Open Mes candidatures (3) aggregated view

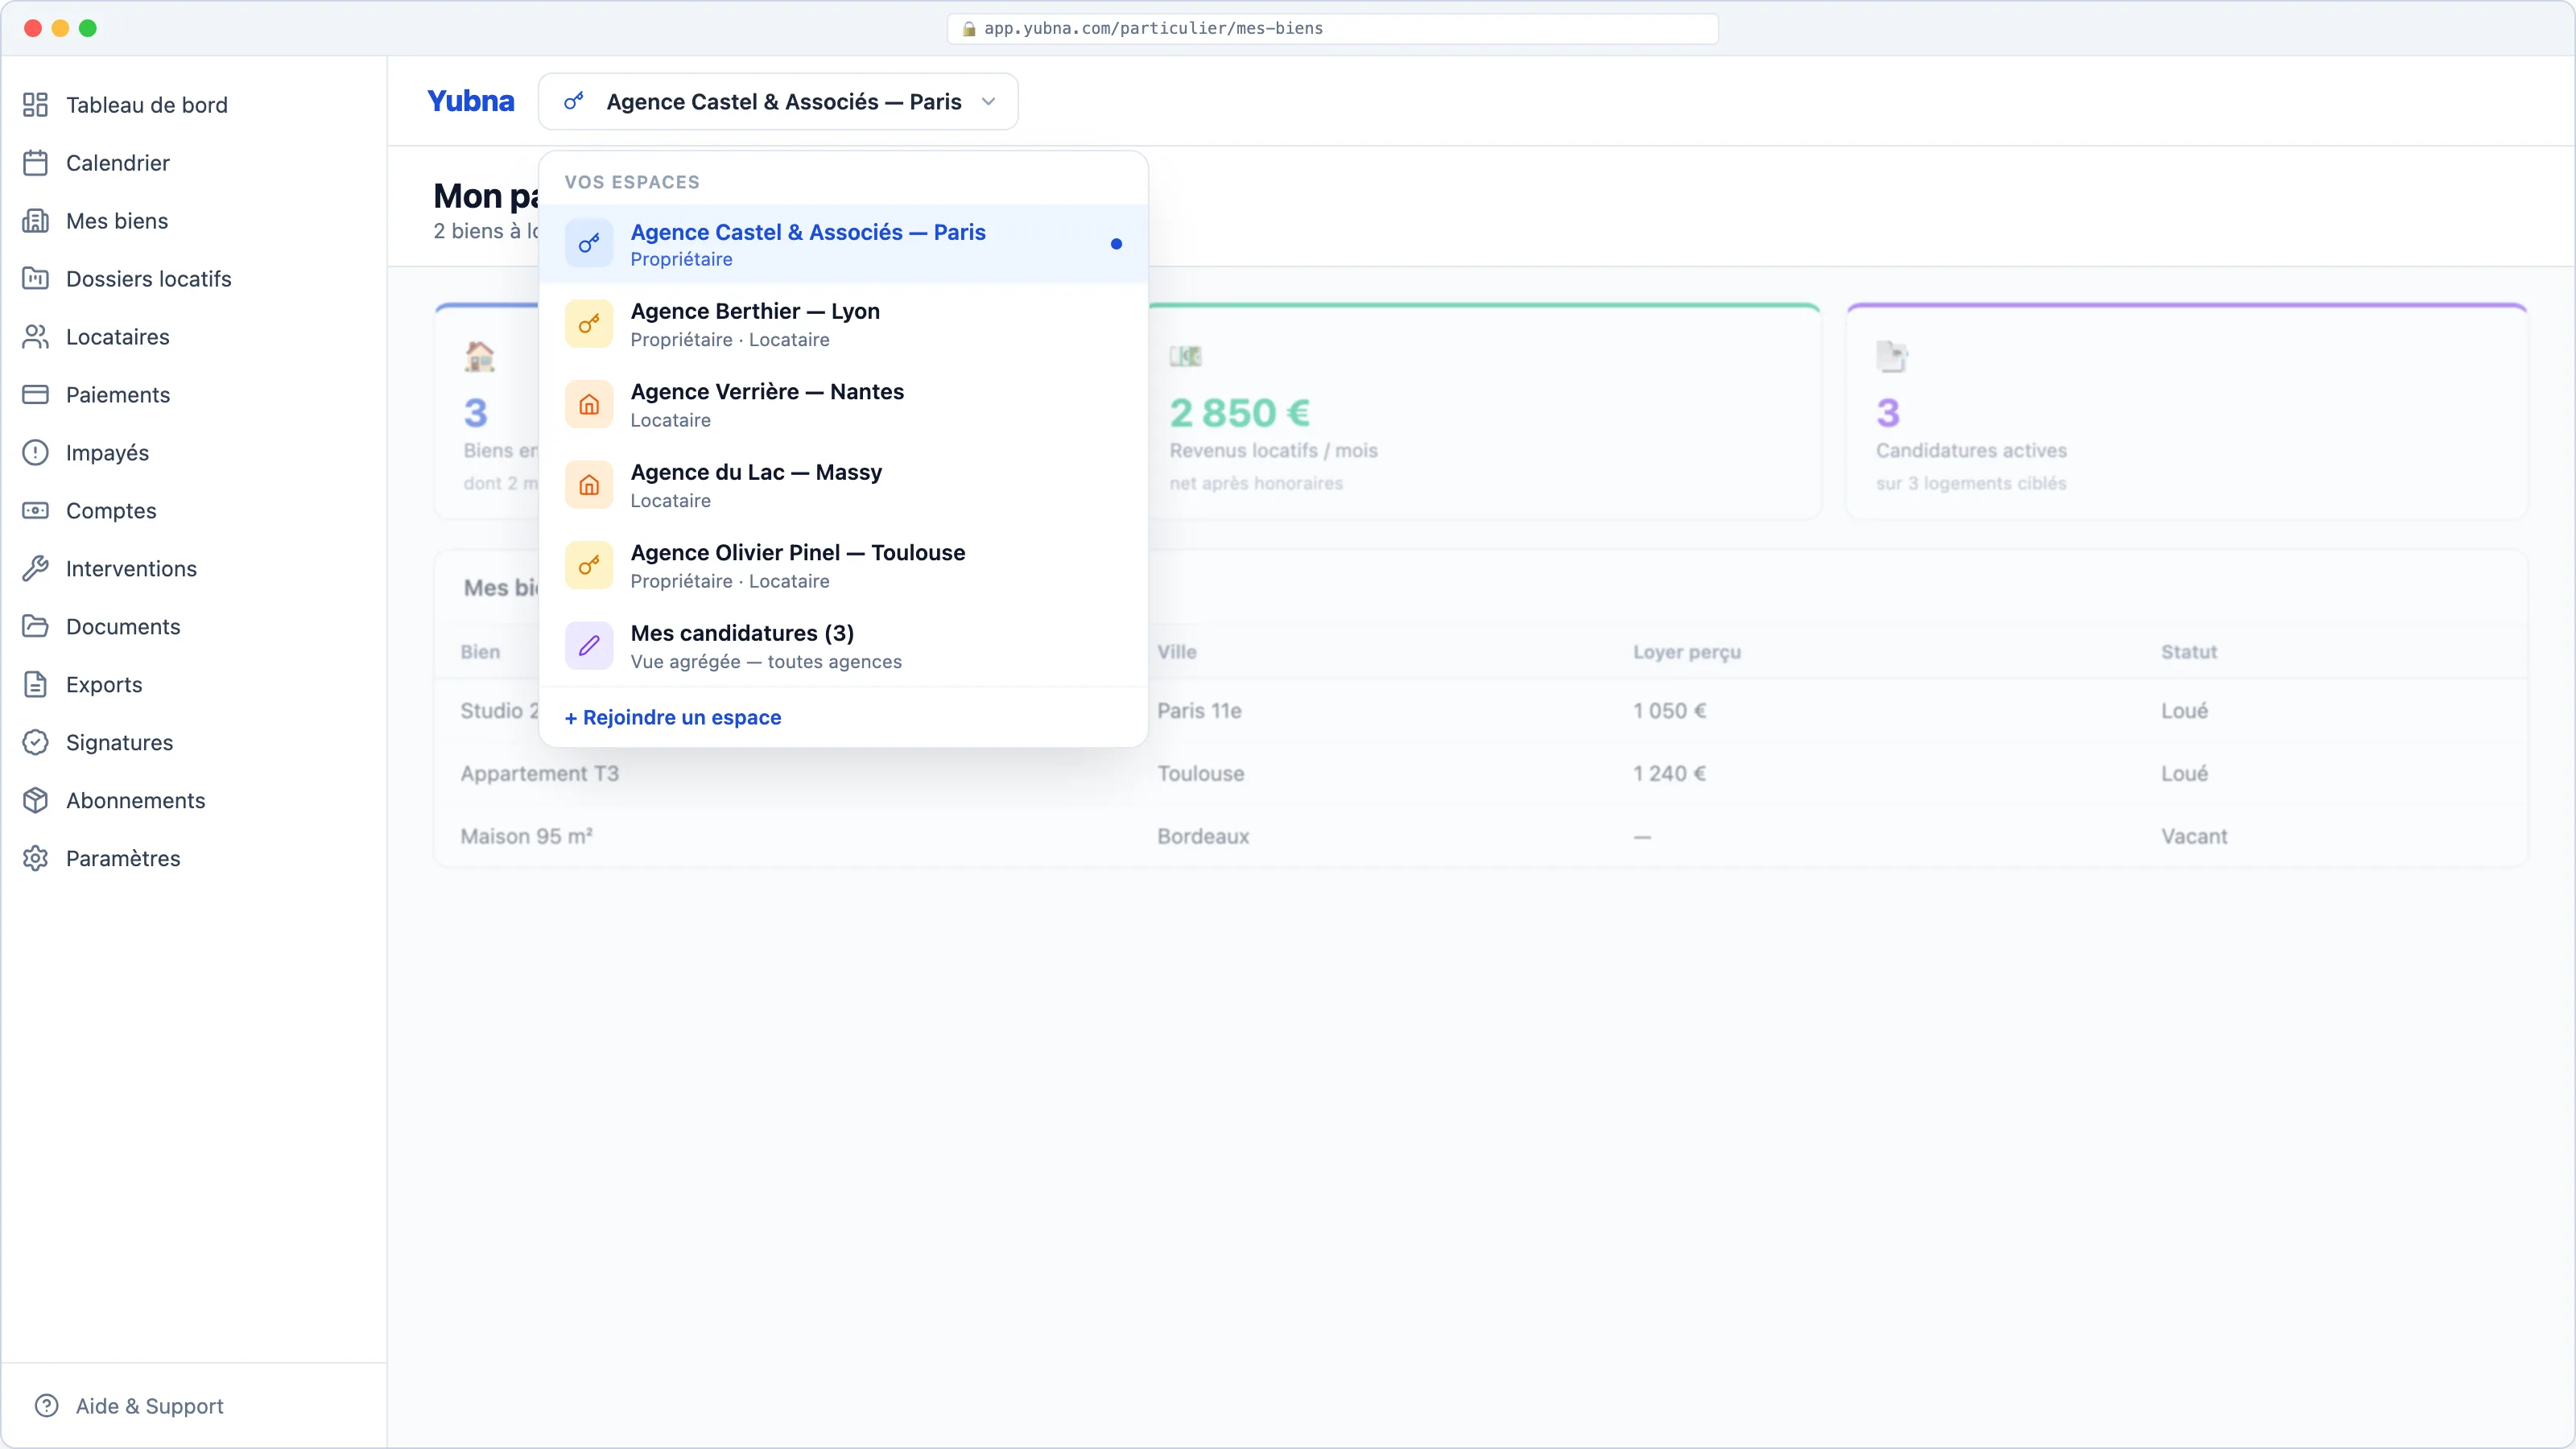point(843,646)
